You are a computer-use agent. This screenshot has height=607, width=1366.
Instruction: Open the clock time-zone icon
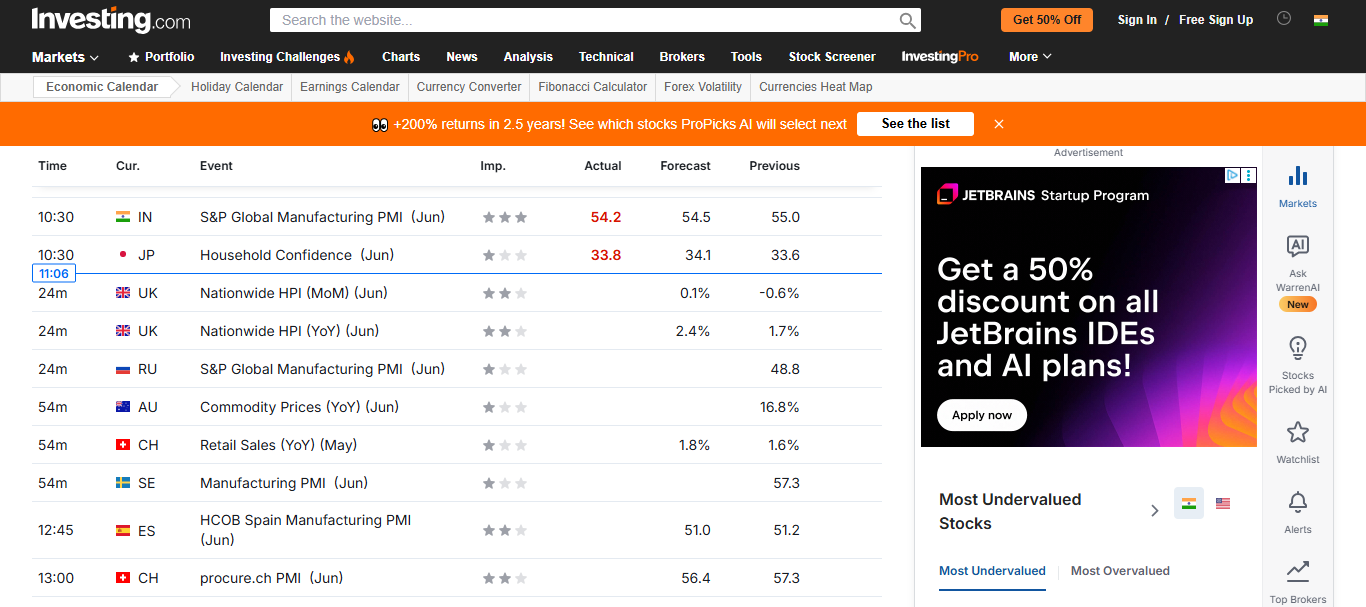click(x=1284, y=19)
